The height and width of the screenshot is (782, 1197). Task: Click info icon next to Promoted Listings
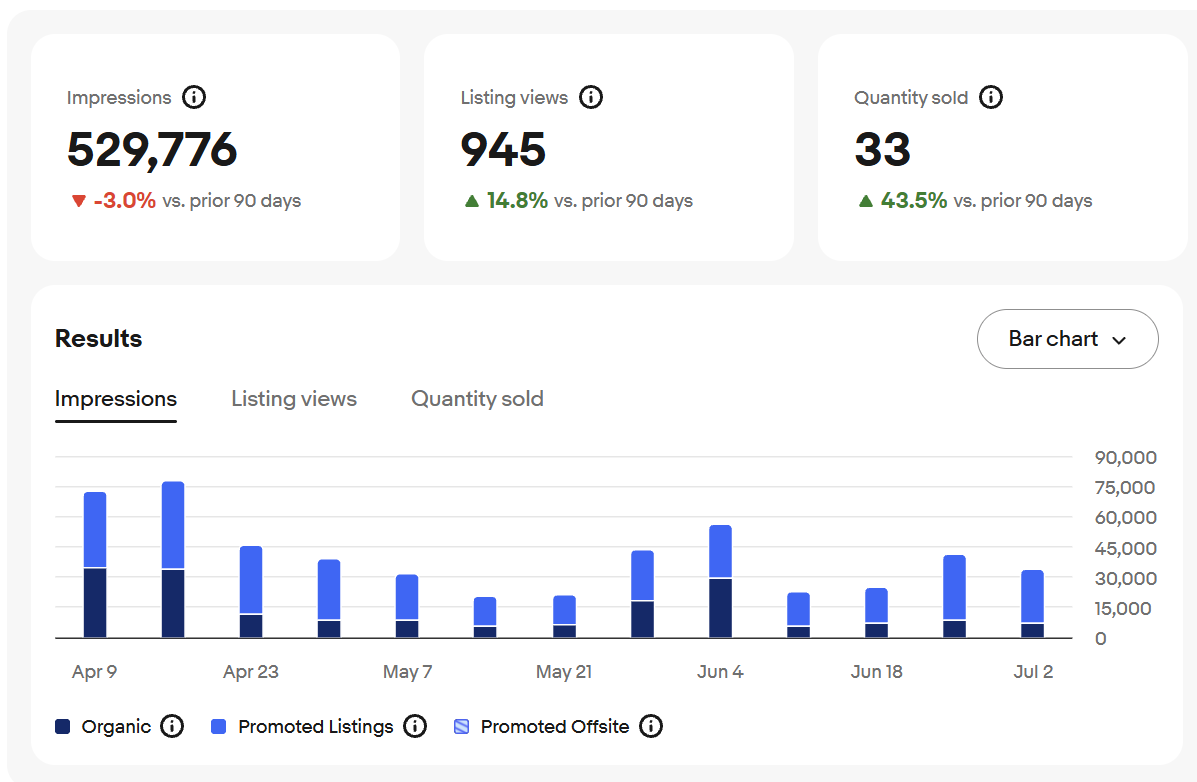click(x=415, y=727)
